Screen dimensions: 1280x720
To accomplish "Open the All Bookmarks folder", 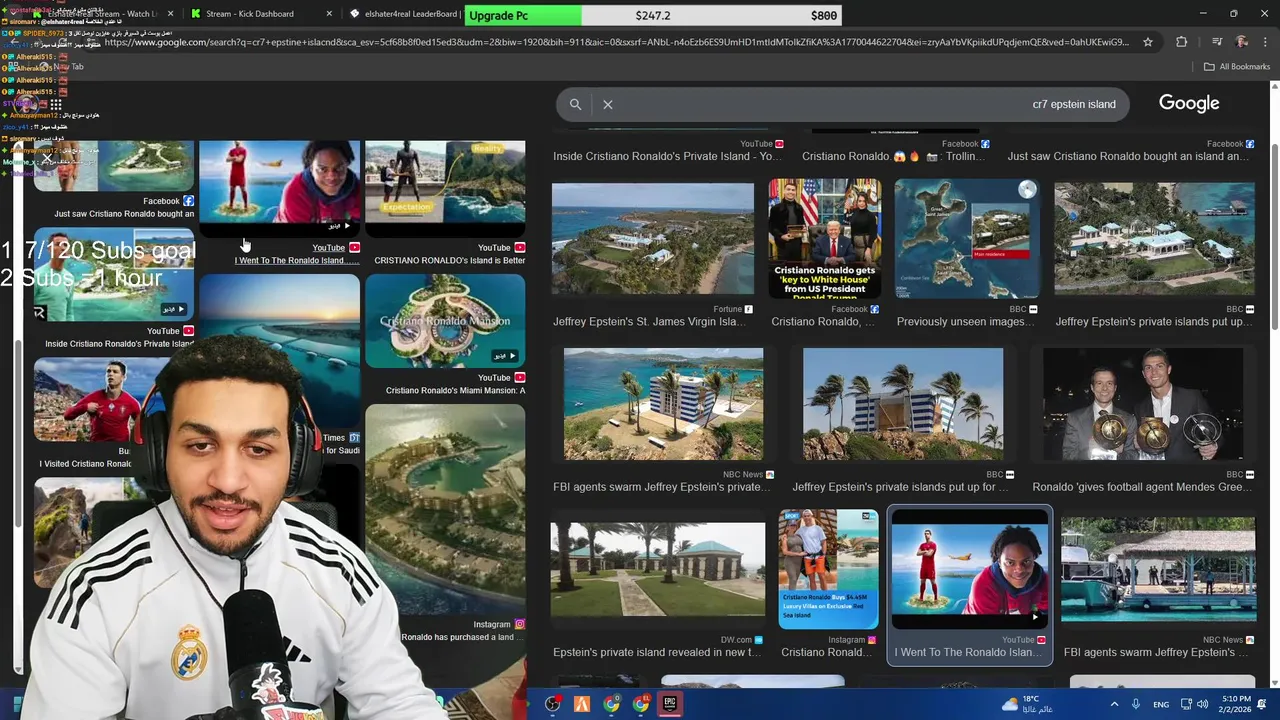I will click(x=1237, y=67).
